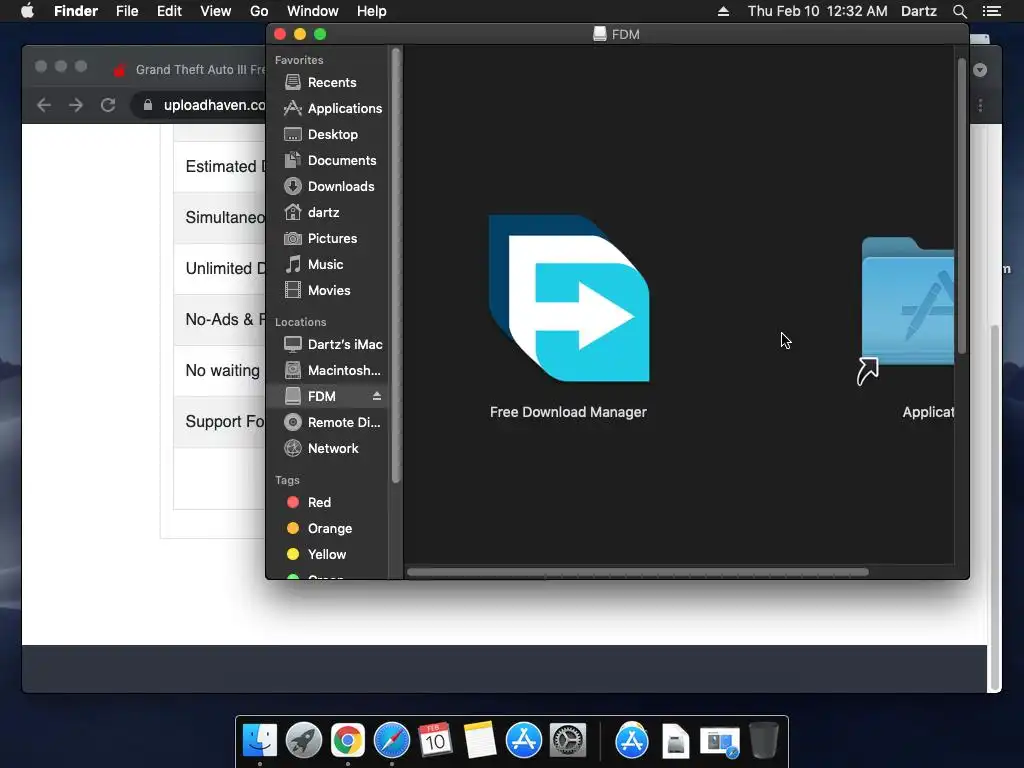The height and width of the screenshot is (768, 1024).
Task: Filter by Orange tag
Action: click(319, 528)
